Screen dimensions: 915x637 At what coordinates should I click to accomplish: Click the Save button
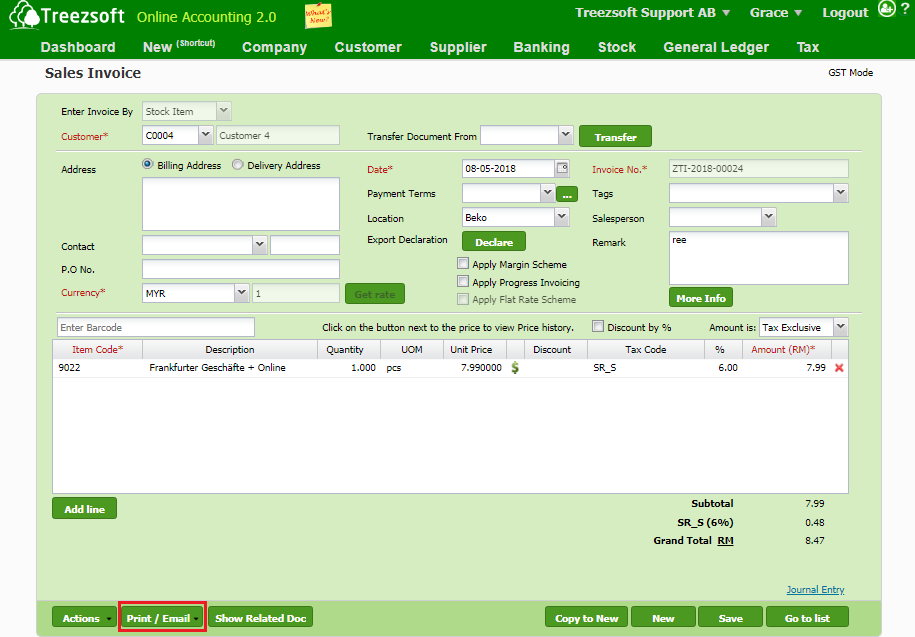[730, 617]
